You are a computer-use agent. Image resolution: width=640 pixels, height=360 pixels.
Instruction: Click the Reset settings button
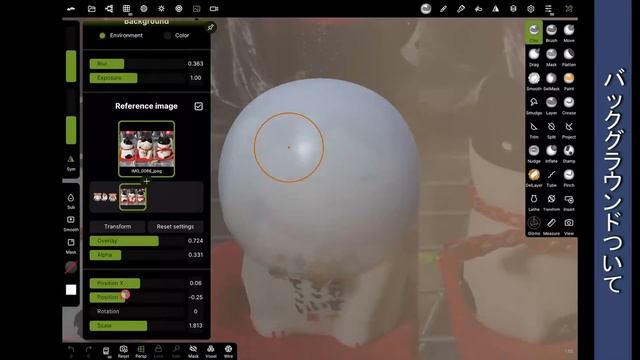[175, 227]
